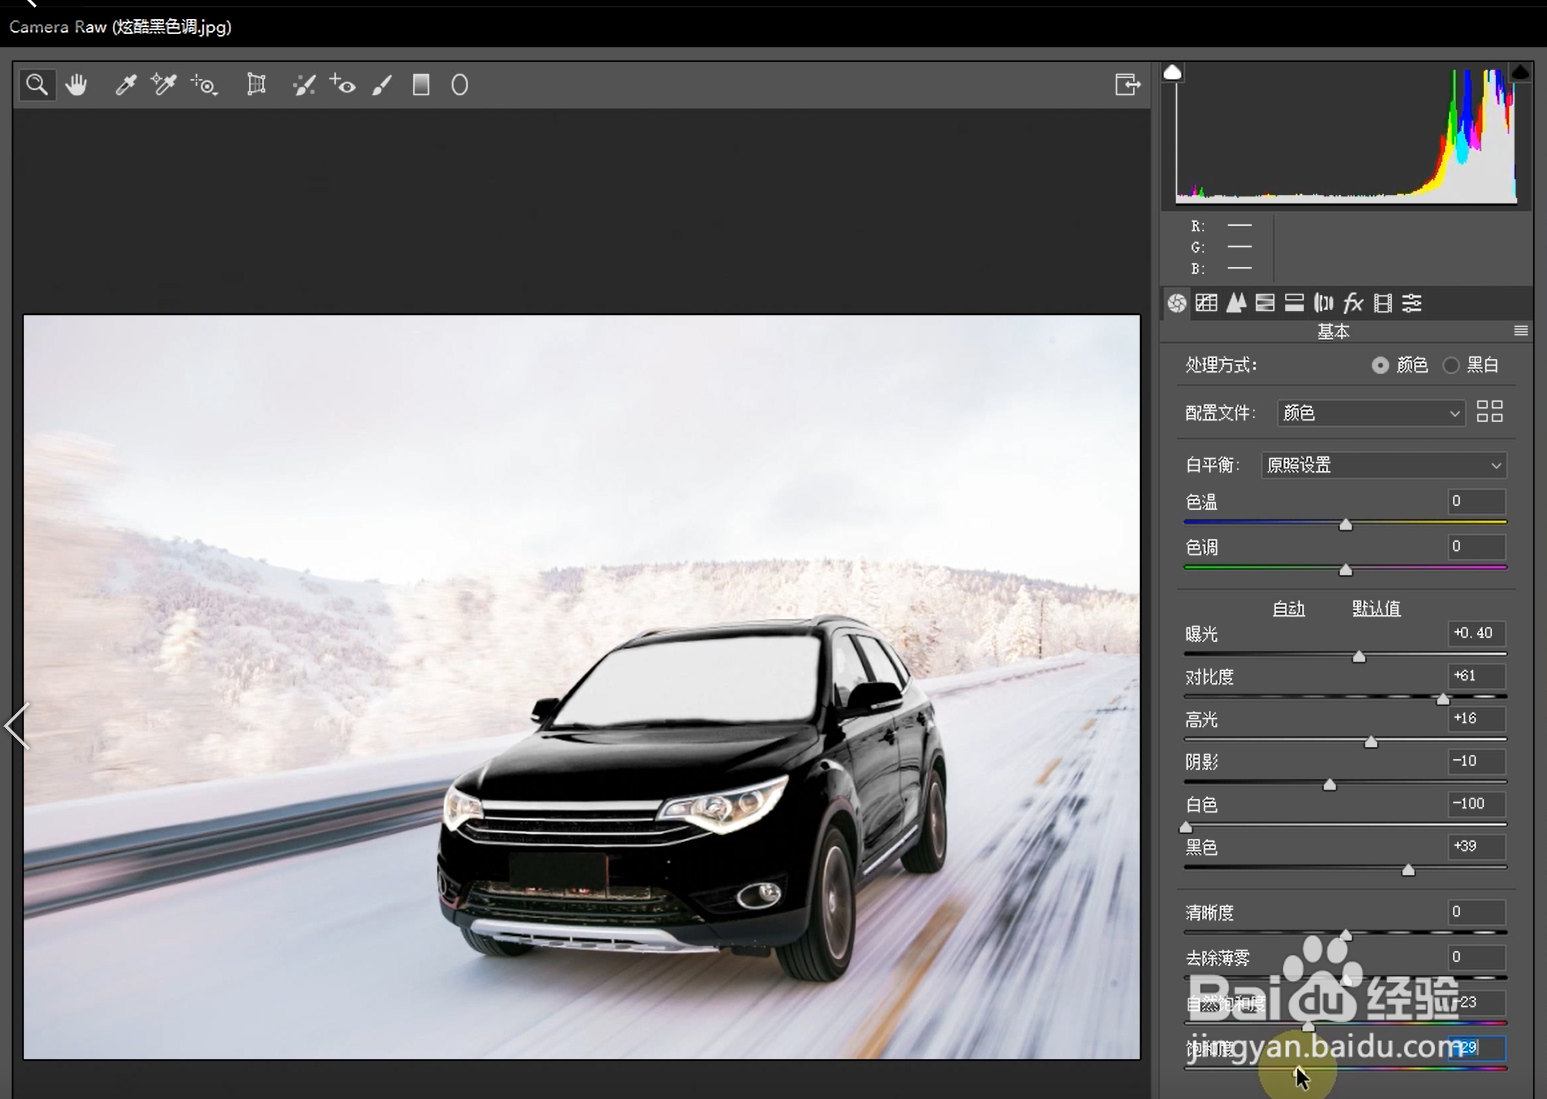Open the profile browser grid icon
This screenshot has width=1547, height=1099.
coord(1490,411)
